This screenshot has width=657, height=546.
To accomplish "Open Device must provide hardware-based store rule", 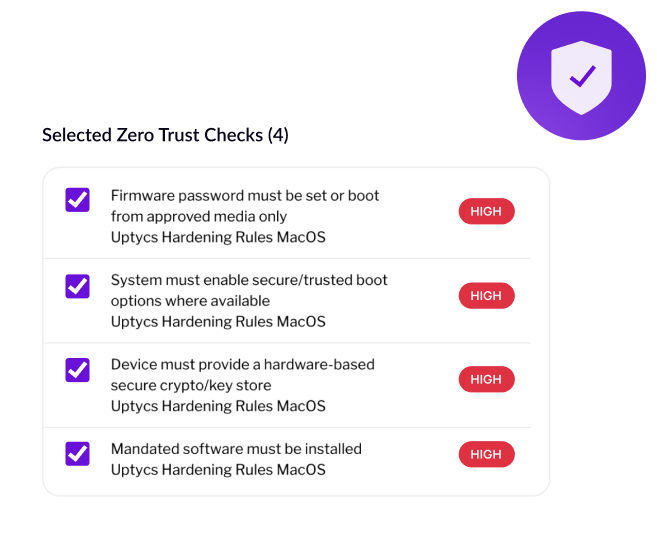I will [x=243, y=375].
